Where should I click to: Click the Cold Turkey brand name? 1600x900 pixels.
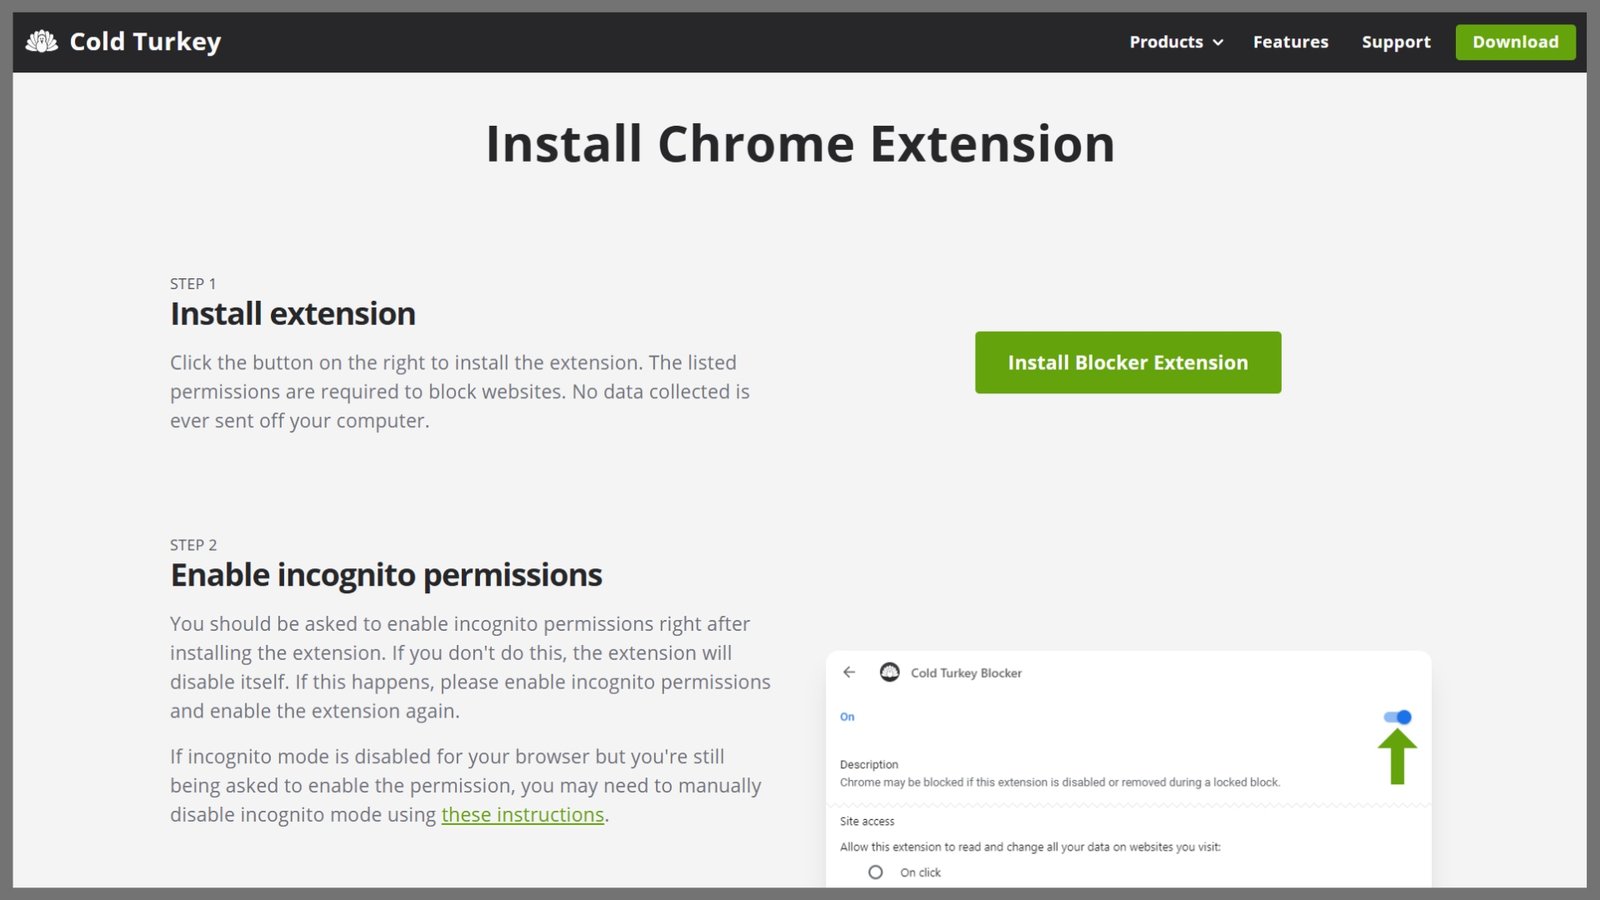[145, 42]
